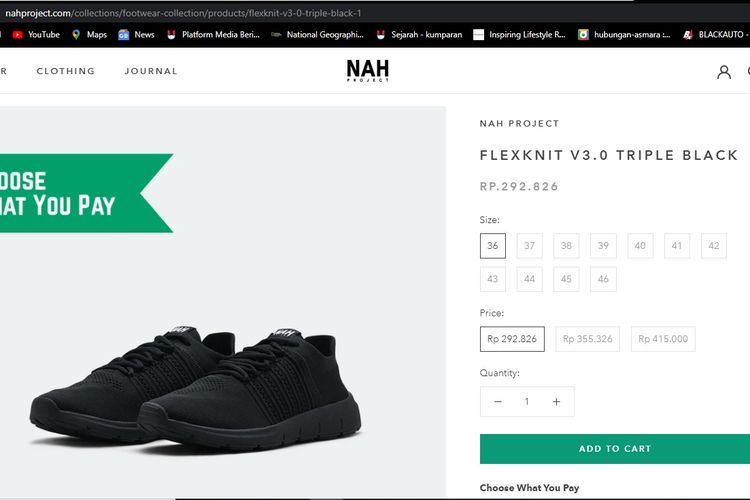Click the Add to Cart button

point(614,449)
